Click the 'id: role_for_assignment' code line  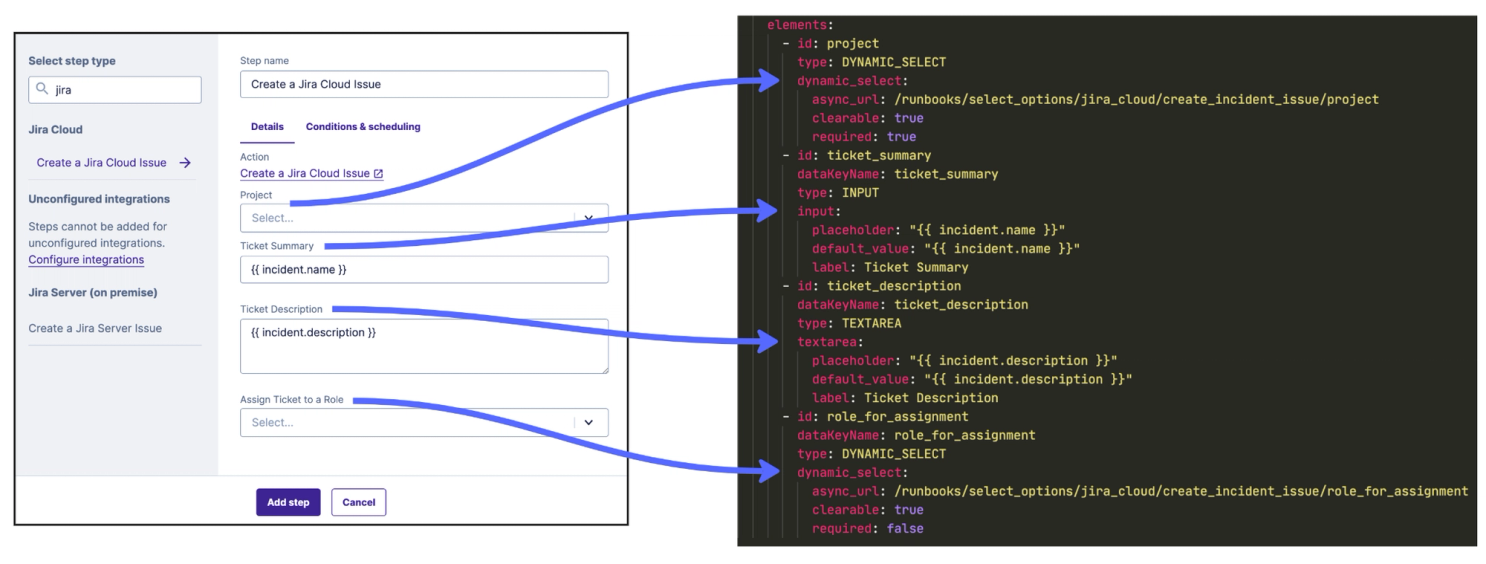coord(875,416)
